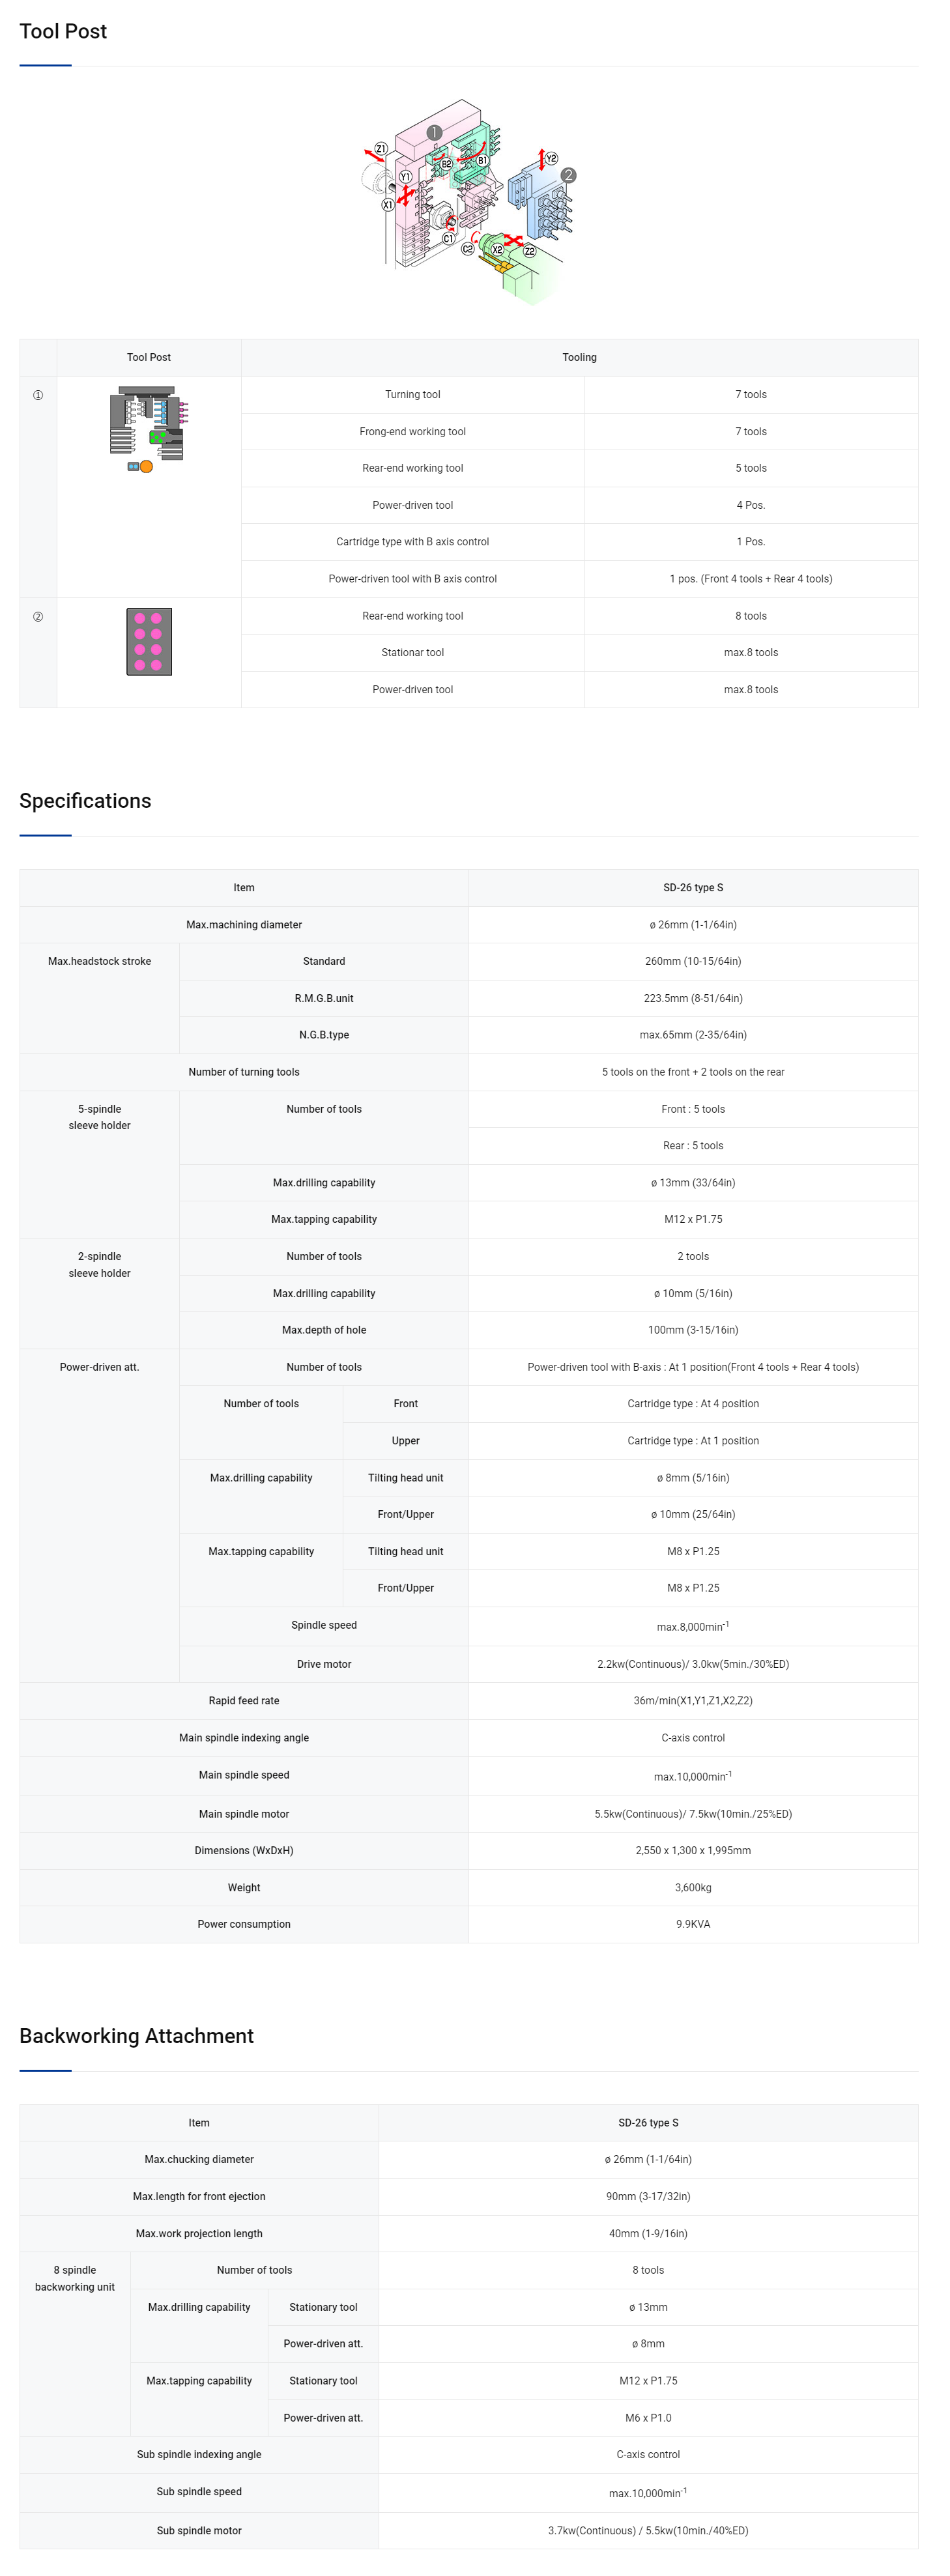
Task: Click the C1 rotation label in diagram
Action: pyautogui.click(x=448, y=239)
